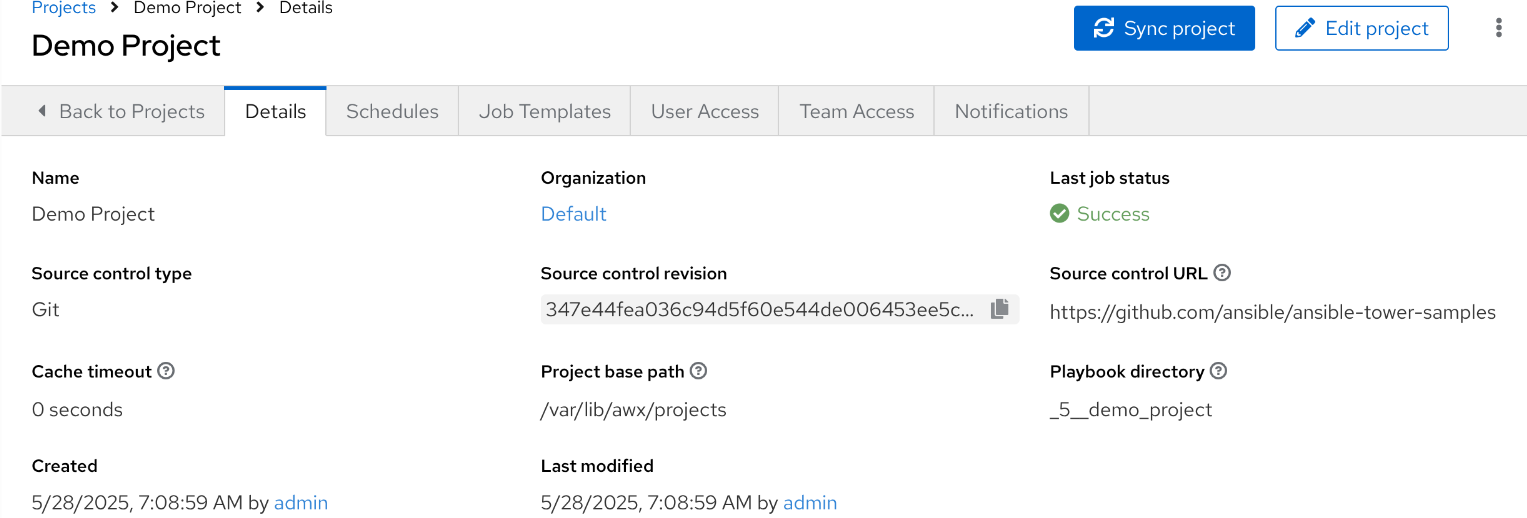This screenshot has width=1527, height=518.
Task: Switch to the Schedules tab
Action: [x=392, y=111]
